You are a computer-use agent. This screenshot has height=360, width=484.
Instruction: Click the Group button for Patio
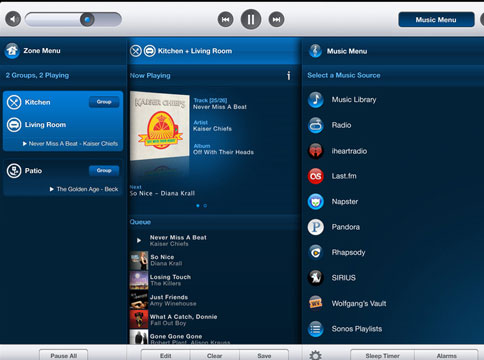(x=104, y=171)
